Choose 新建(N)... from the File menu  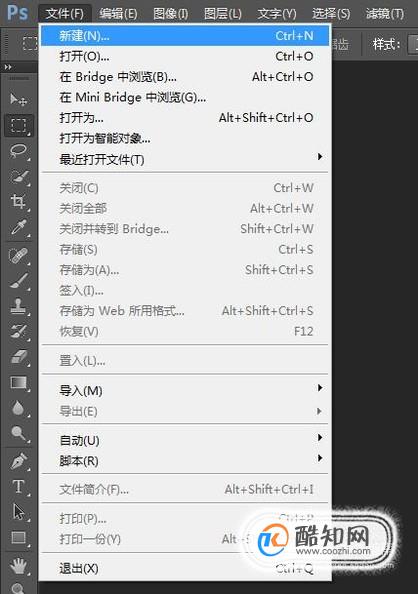pyautogui.click(x=185, y=36)
